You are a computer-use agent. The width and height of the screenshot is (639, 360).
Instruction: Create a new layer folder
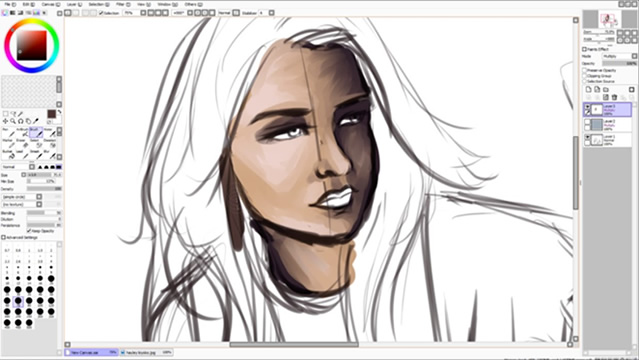coord(606,90)
